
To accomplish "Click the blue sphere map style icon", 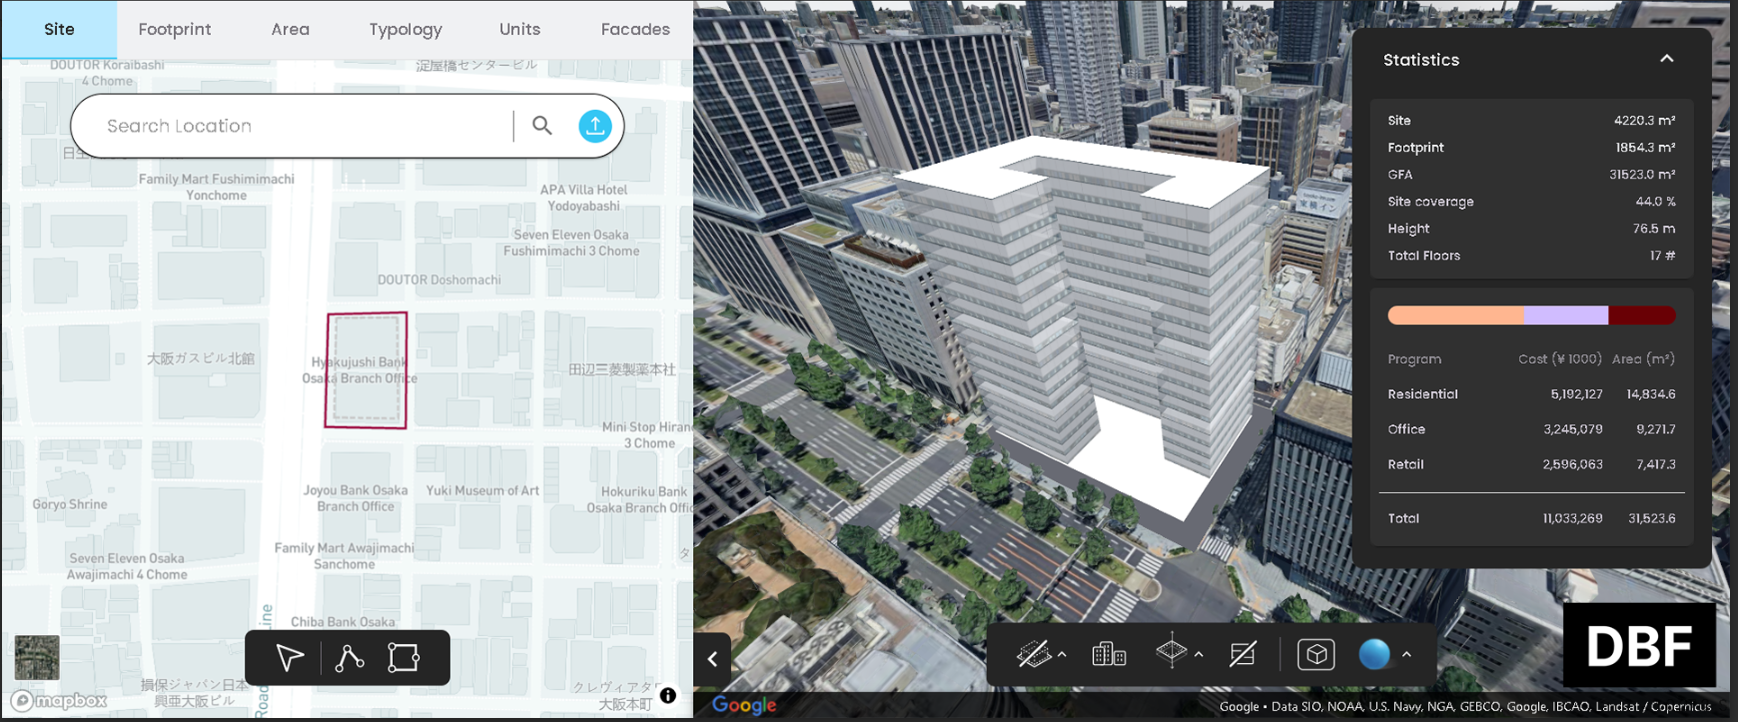I will point(1375,654).
